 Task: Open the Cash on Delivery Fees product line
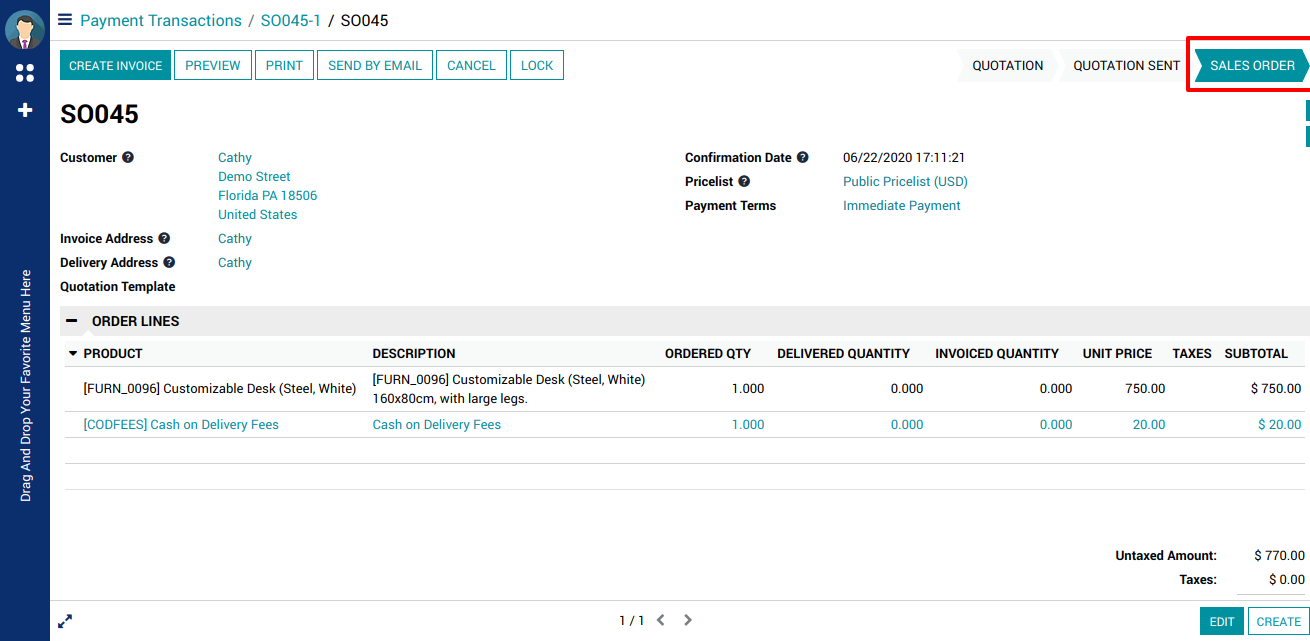[181, 425]
